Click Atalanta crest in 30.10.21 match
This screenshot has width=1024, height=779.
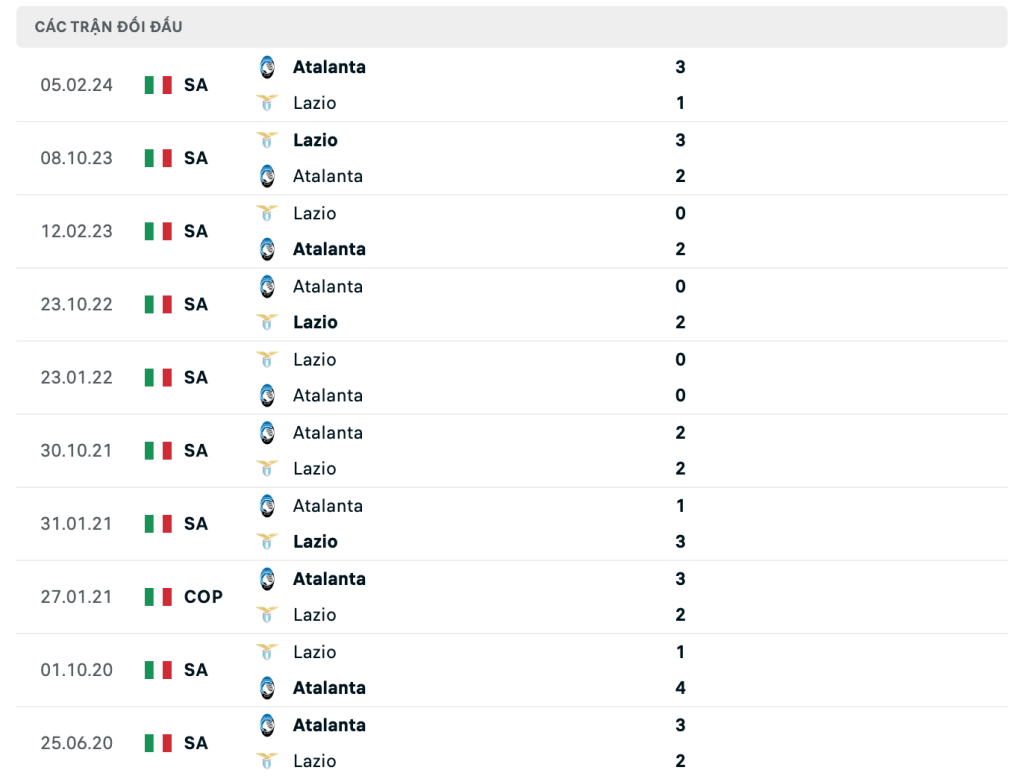(267, 432)
